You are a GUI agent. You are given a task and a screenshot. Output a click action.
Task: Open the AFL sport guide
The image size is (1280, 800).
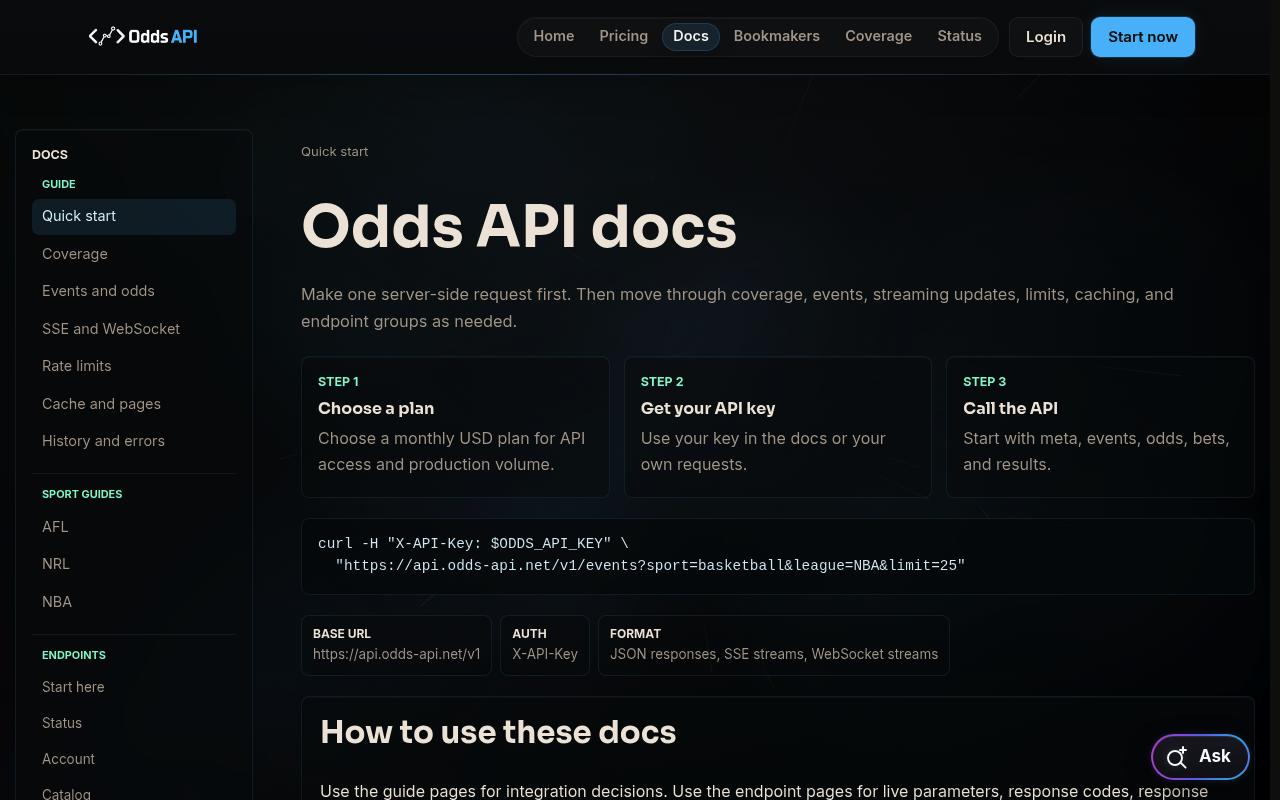pos(134,527)
